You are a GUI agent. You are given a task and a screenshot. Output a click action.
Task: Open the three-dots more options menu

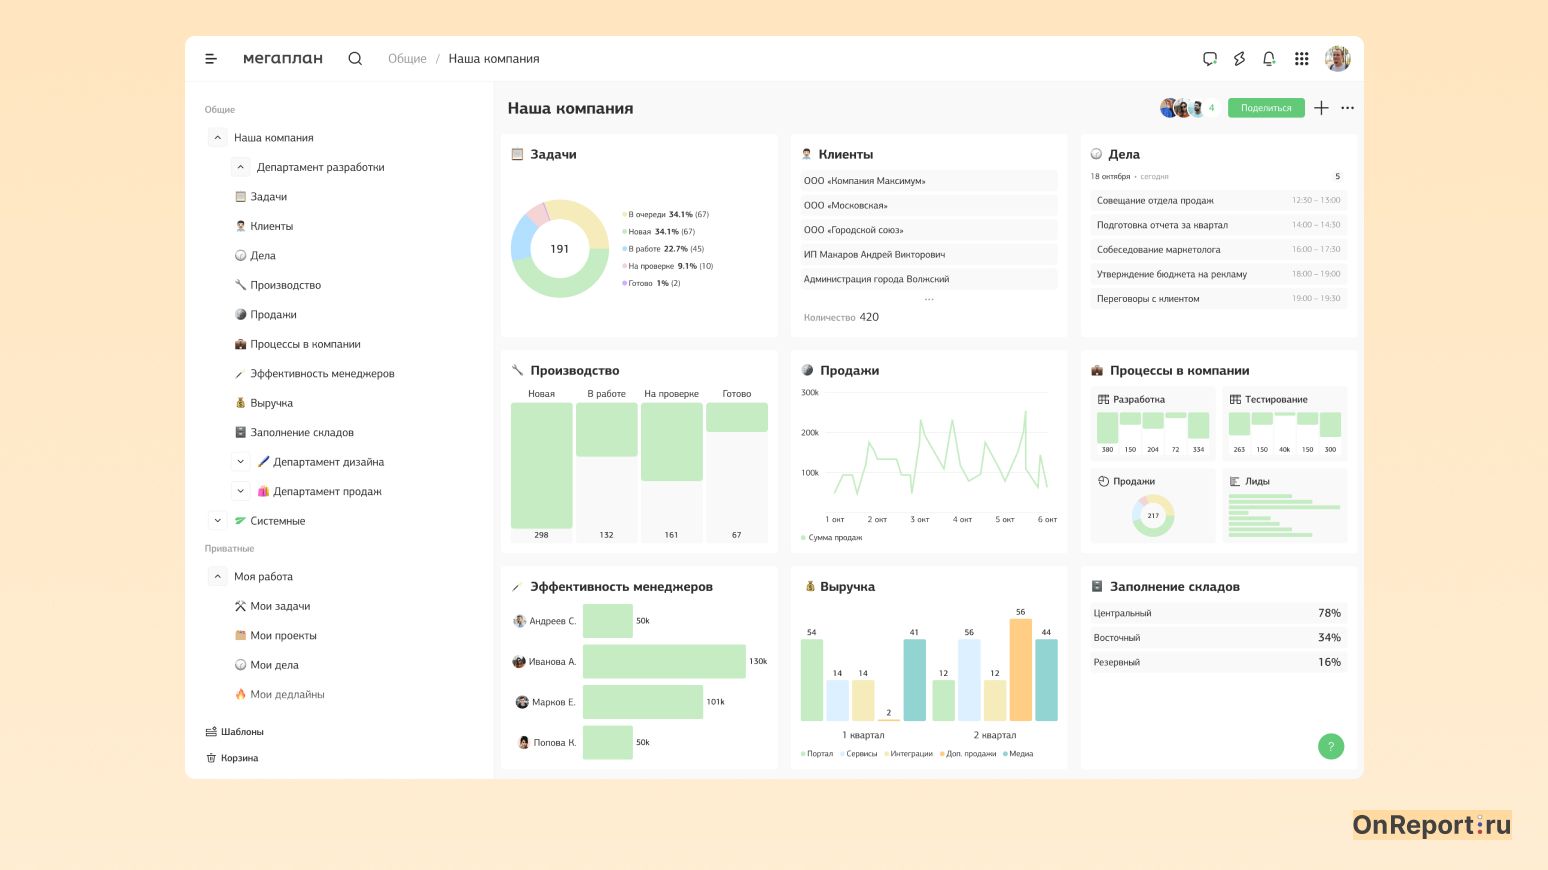click(1348, 108)
